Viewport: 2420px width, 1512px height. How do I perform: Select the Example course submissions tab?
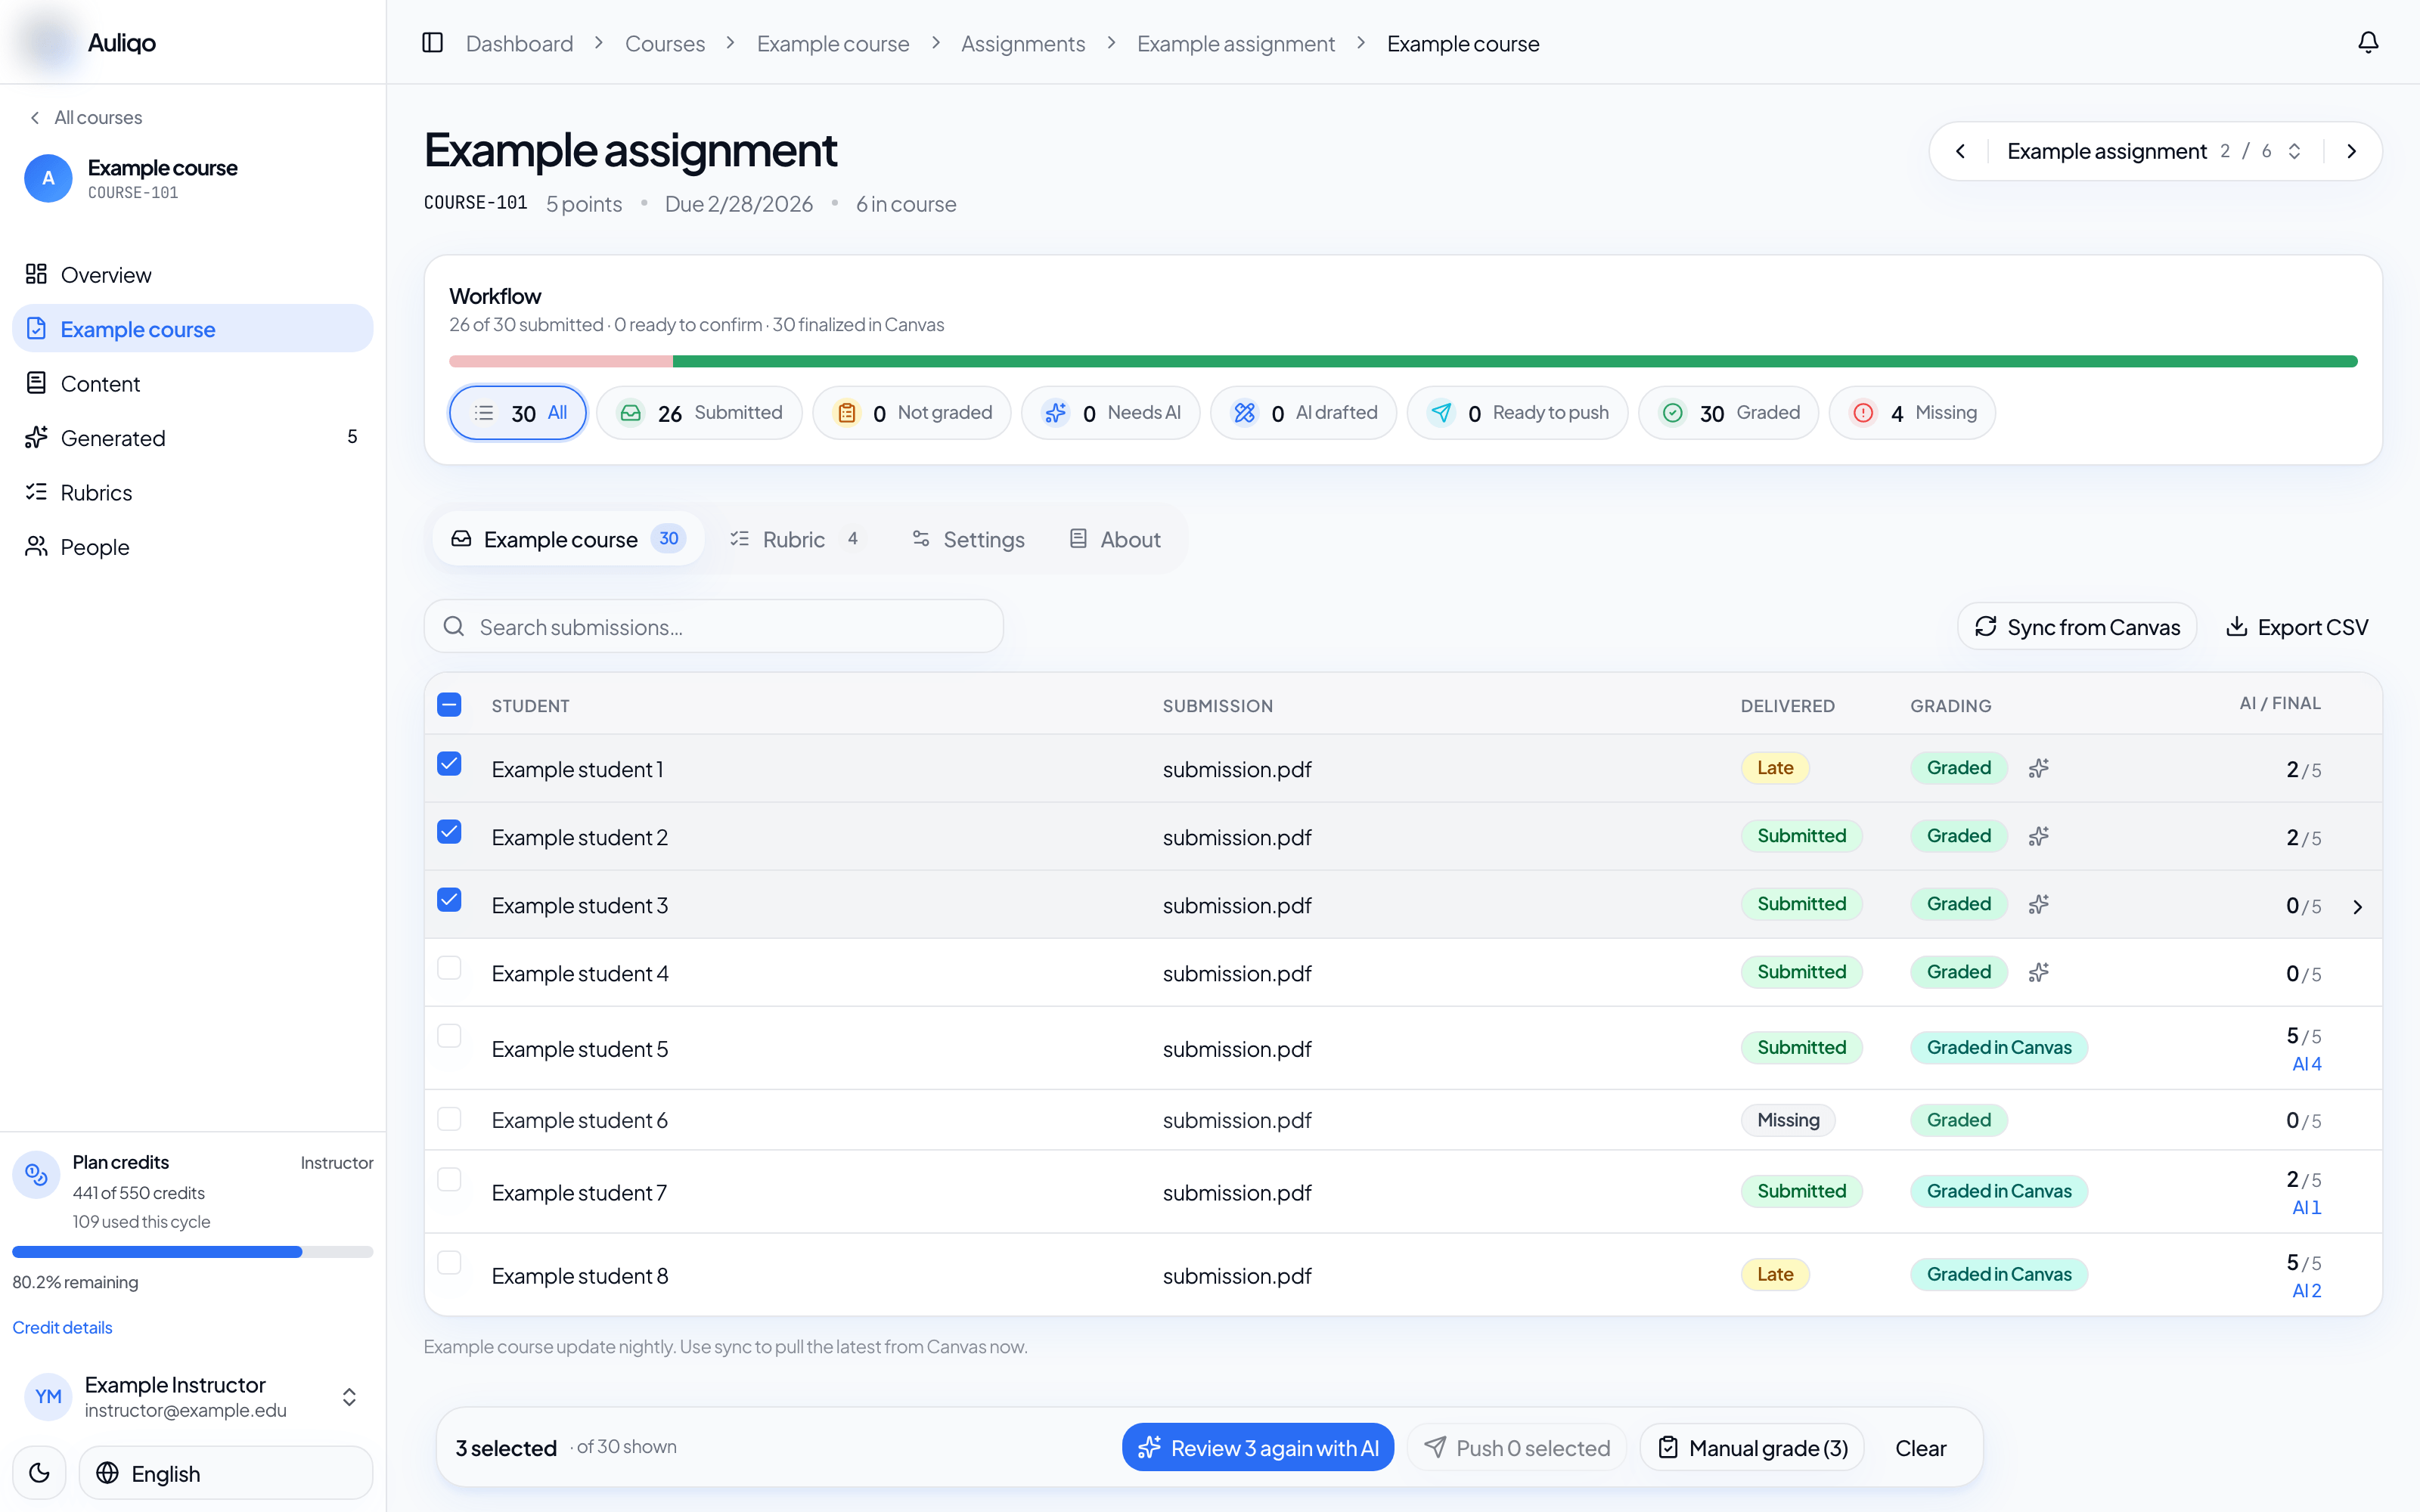coord(568,540)
